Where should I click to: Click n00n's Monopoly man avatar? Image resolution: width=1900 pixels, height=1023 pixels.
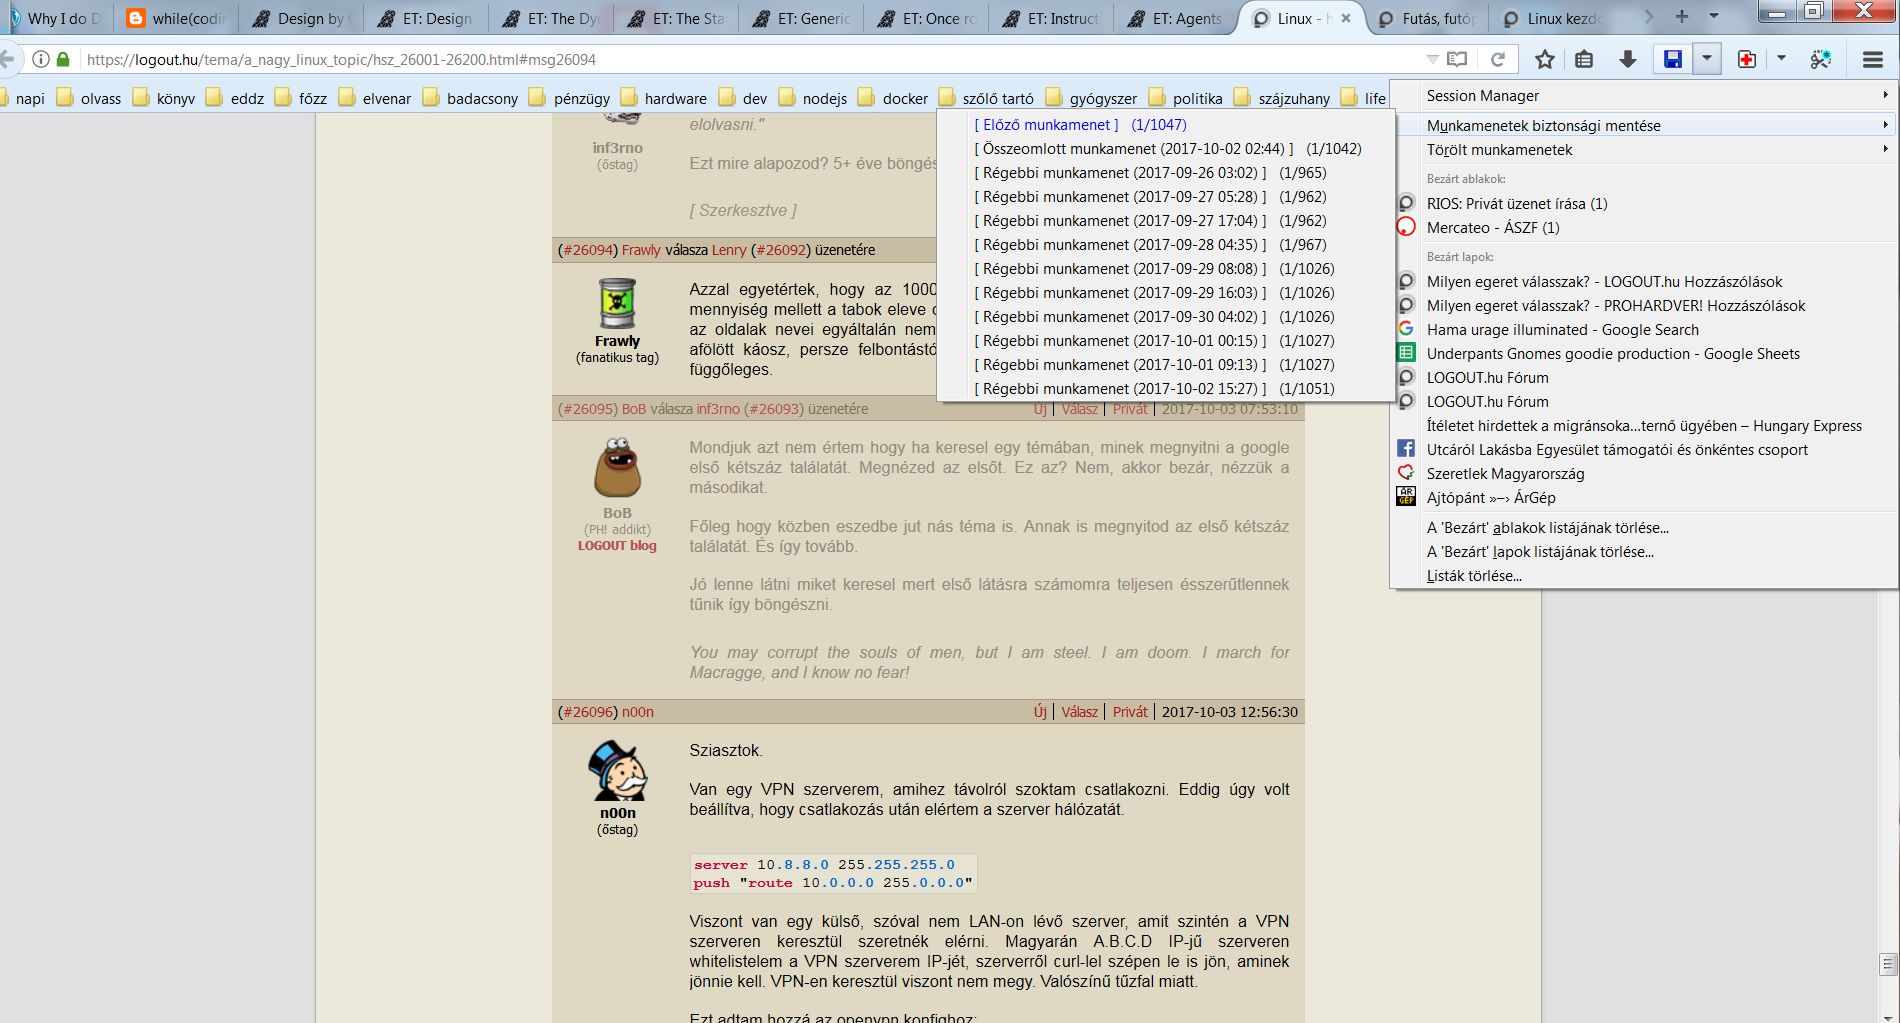[x=617, y=770]
